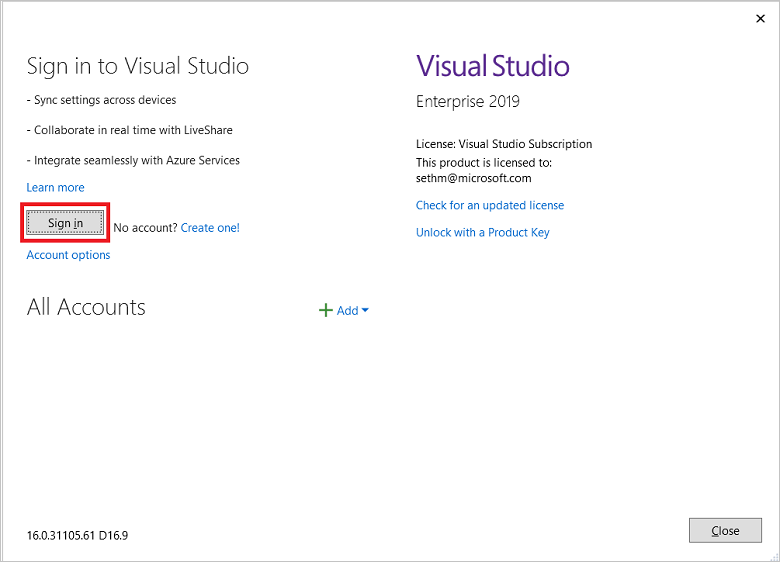Image resolution: width=780 pixels, height=562 pixels.
Task: Click the purple Visual Studio logo text
Action: click(492, 67)
